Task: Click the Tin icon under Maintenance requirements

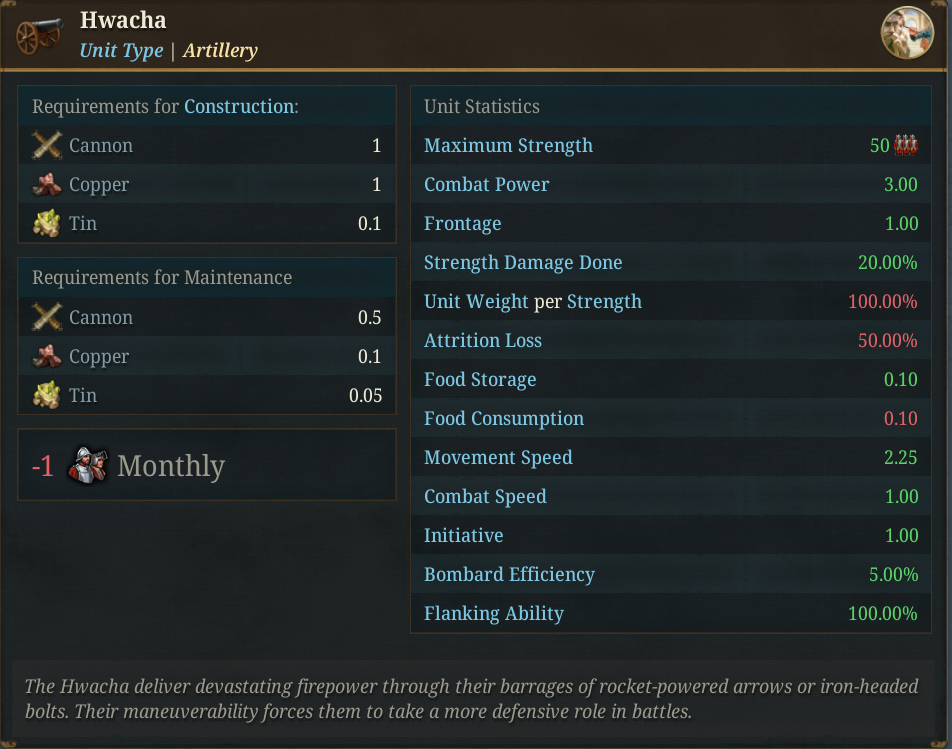Action: click(x=47, y=395)
